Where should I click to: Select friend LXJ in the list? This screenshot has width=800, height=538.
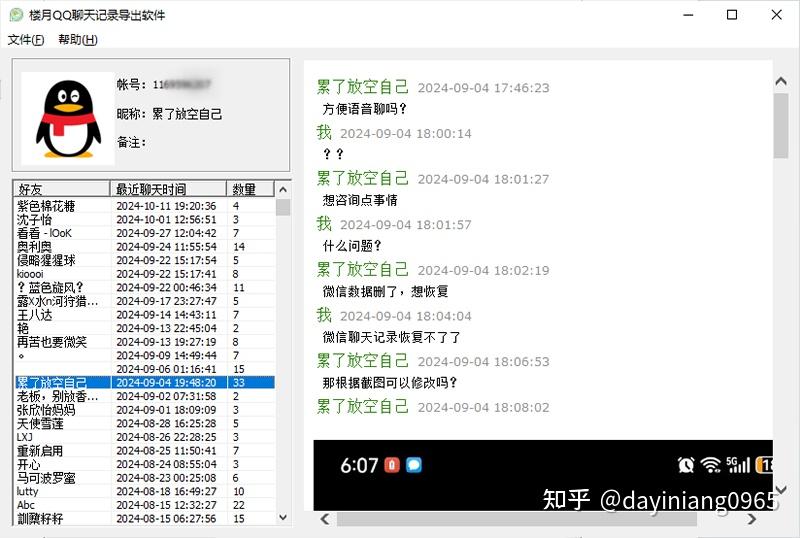(24, 437)
